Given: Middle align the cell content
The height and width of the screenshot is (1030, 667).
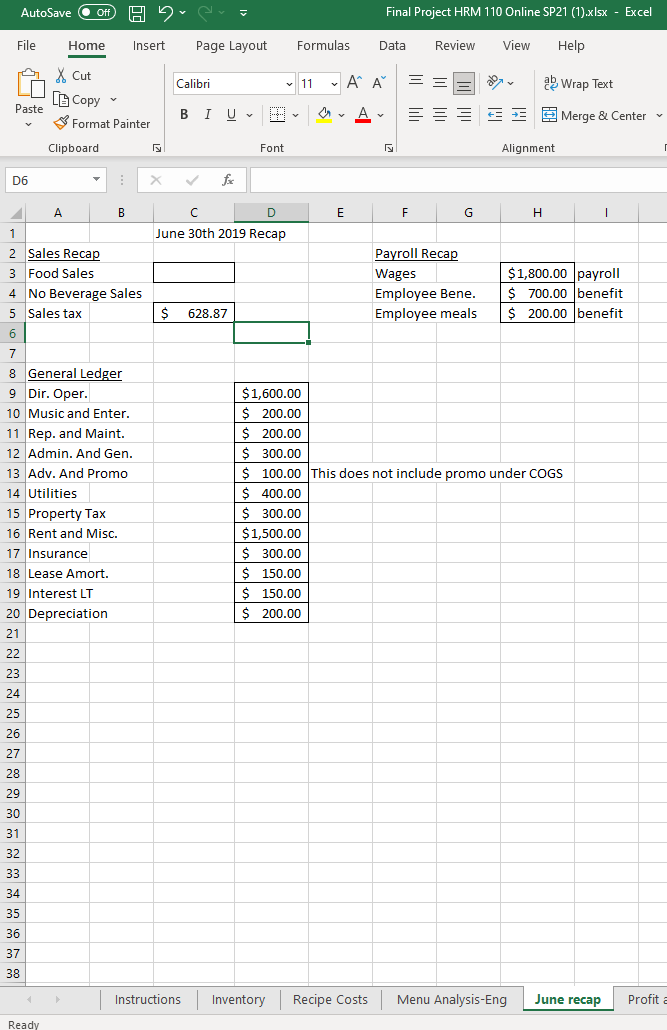Looking at the screenshot, I should click(440, 83).
